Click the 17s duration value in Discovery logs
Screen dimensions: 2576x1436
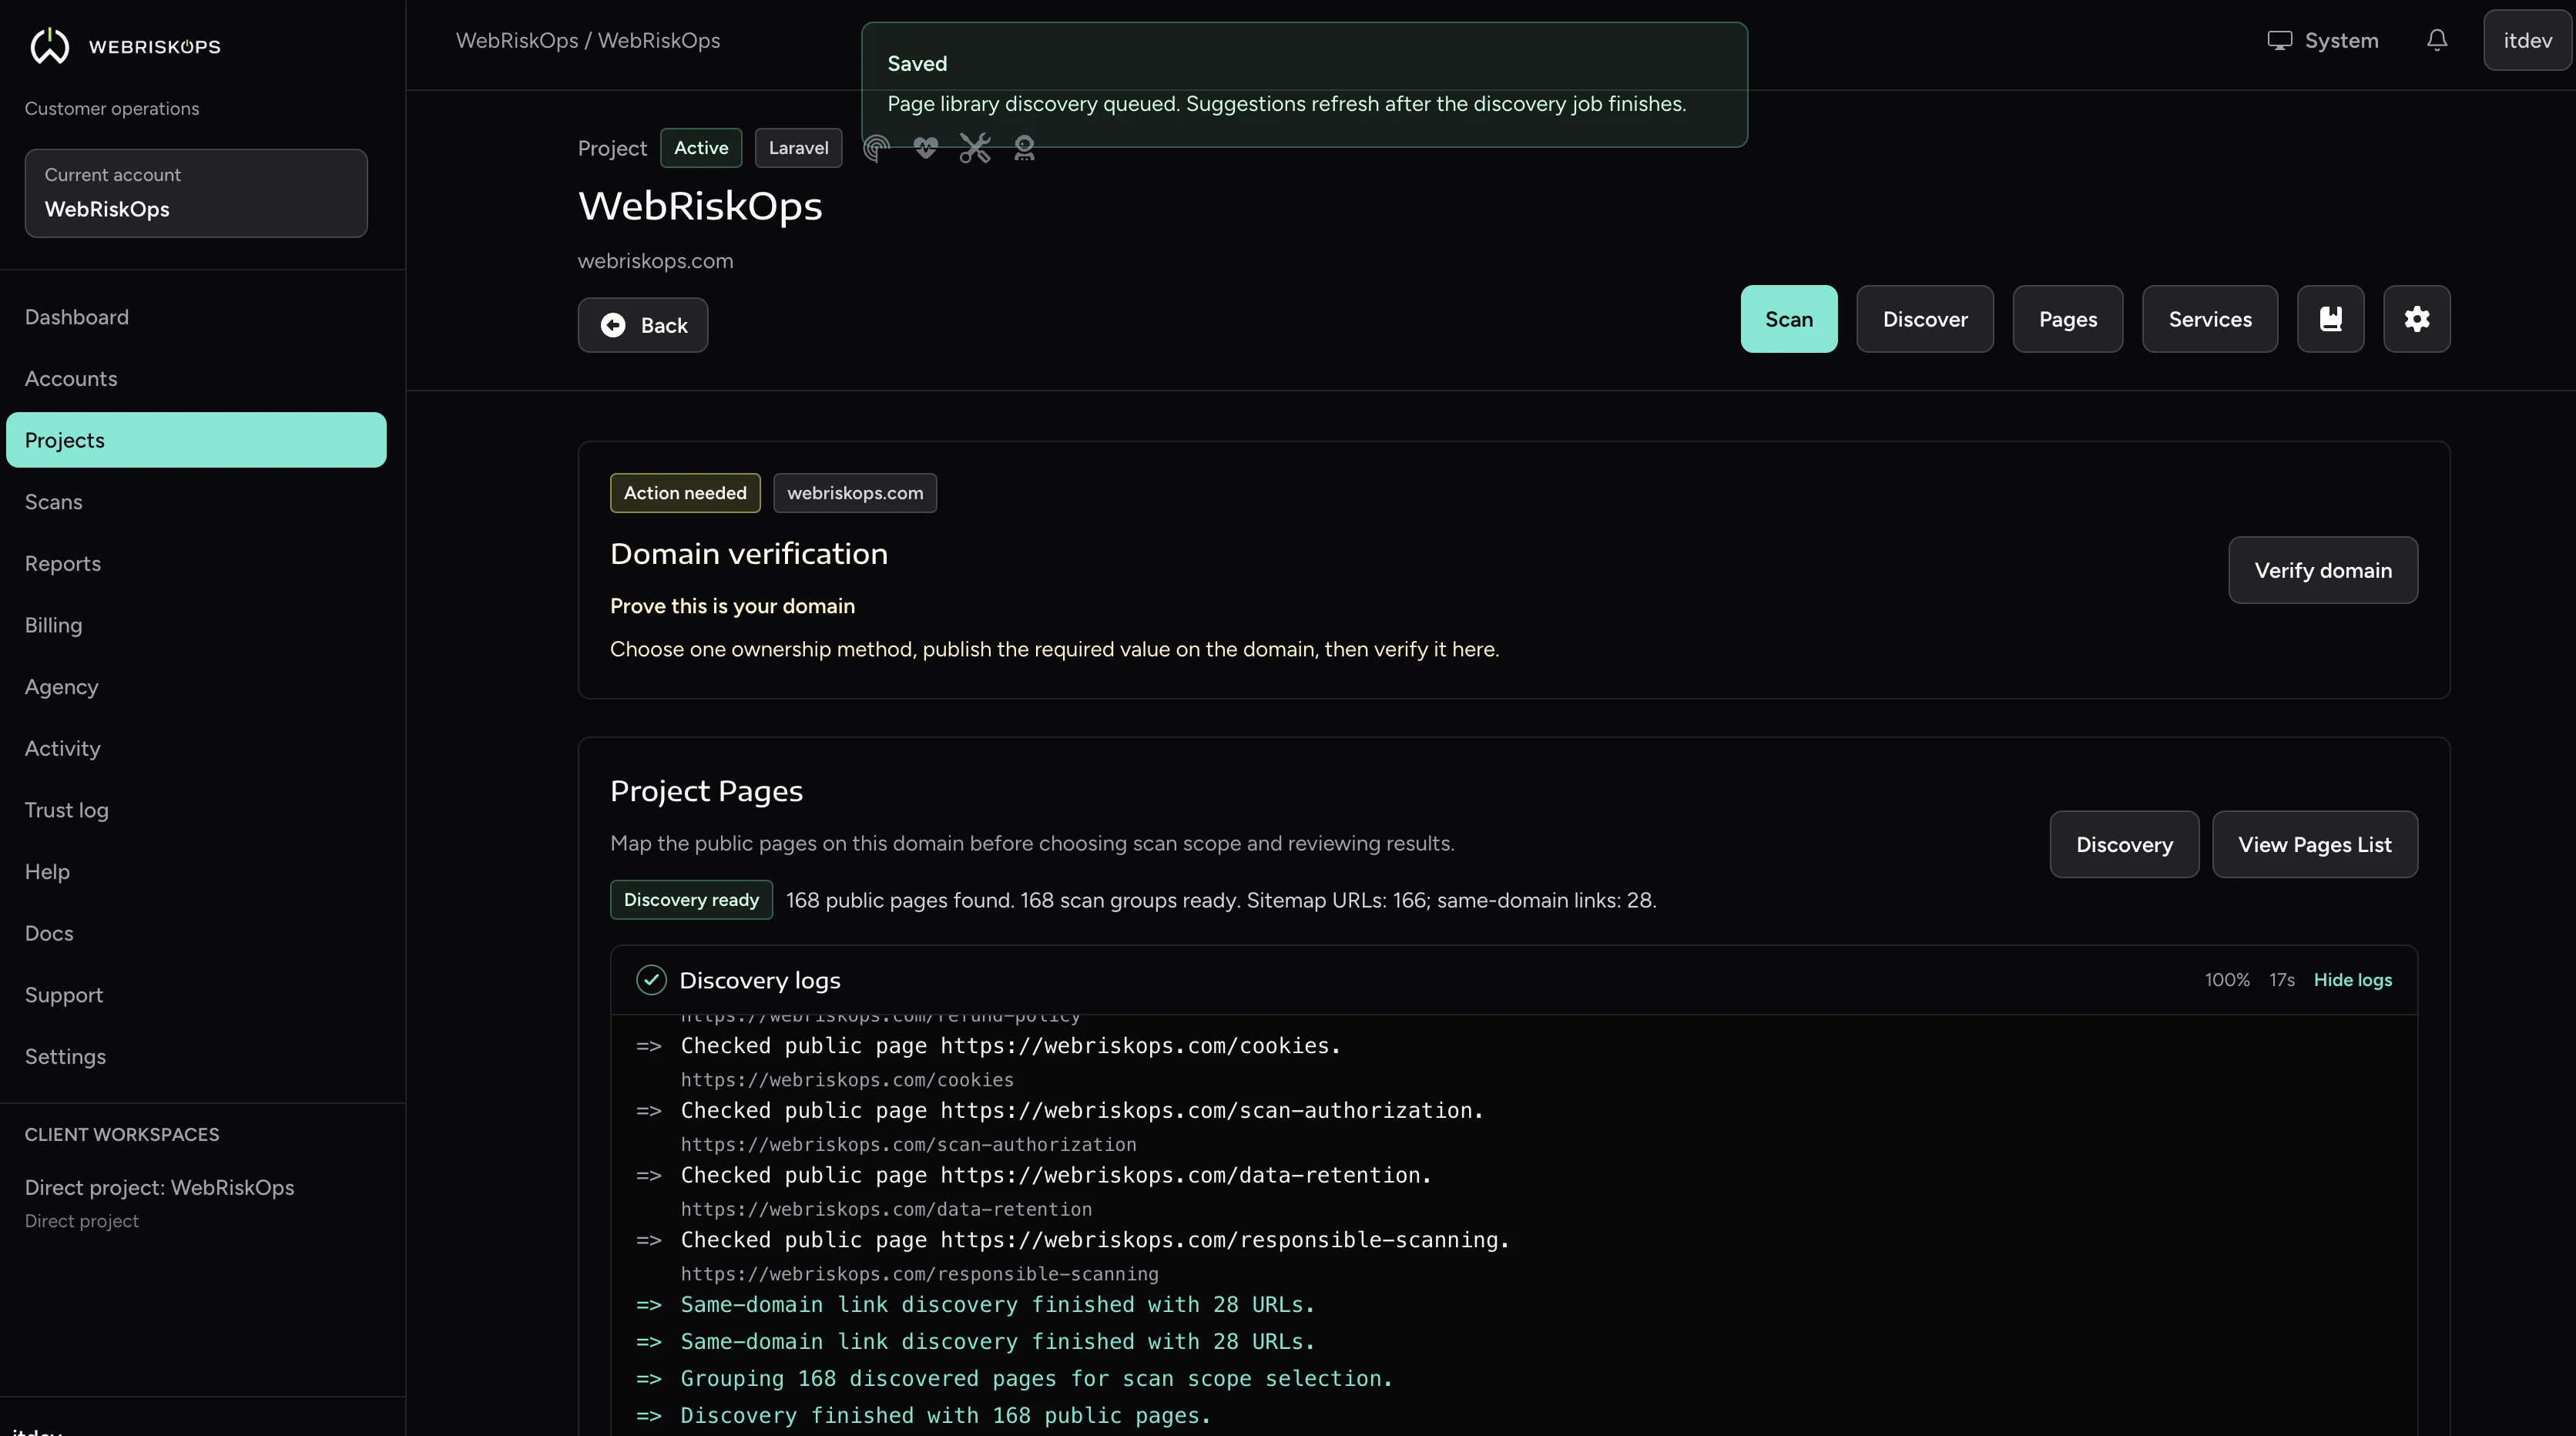(2281, 980)
